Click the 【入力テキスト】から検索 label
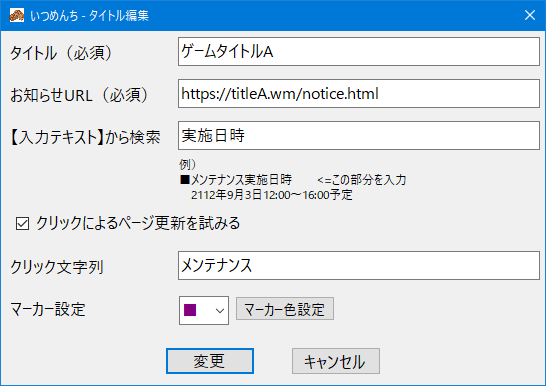The width and height of the screenshot is (546, 386). click(x=85, y=137)
